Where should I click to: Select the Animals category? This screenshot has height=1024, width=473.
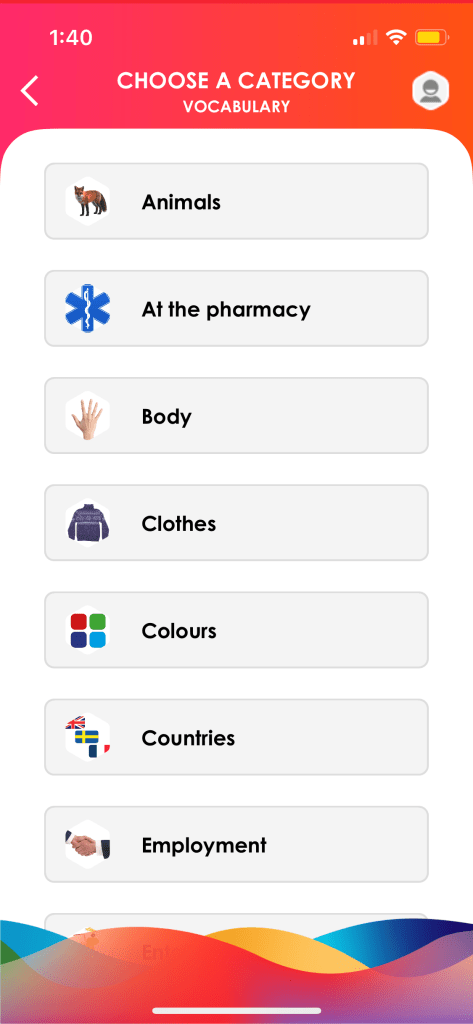(x=236, y=201)
